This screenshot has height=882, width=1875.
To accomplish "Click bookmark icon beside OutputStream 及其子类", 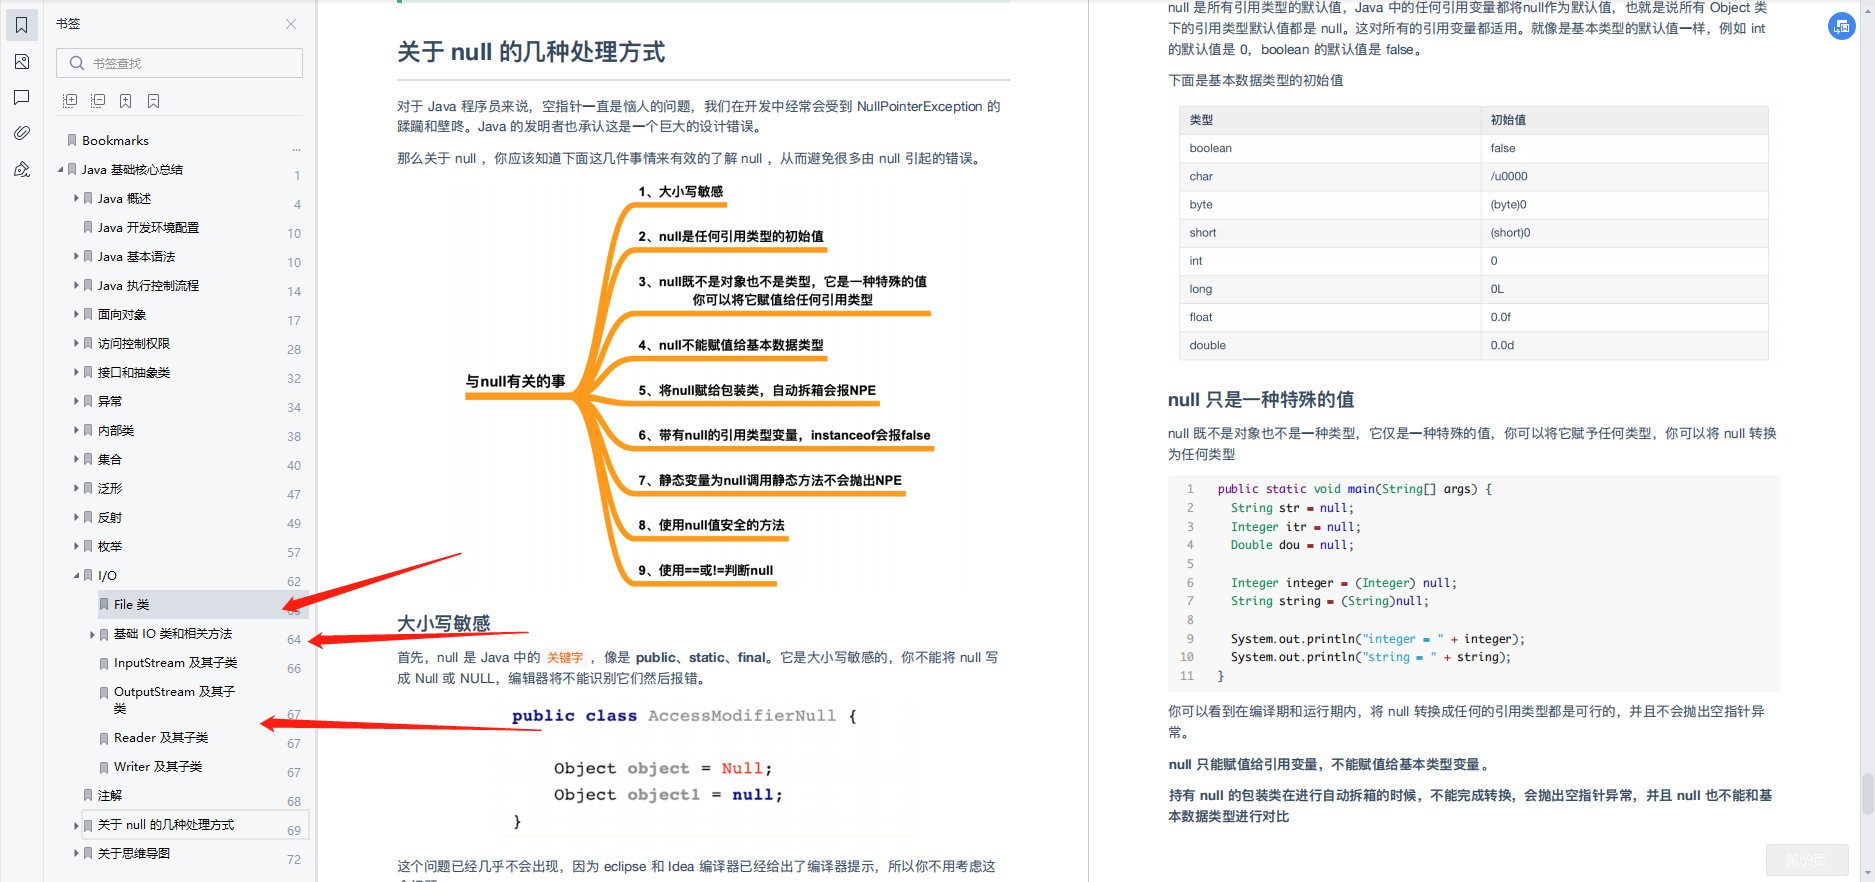I will click(104, 692).
